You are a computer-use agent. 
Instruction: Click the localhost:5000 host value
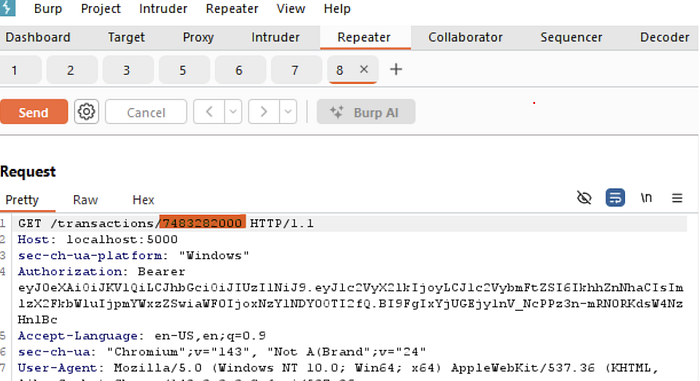coord(122,239)
